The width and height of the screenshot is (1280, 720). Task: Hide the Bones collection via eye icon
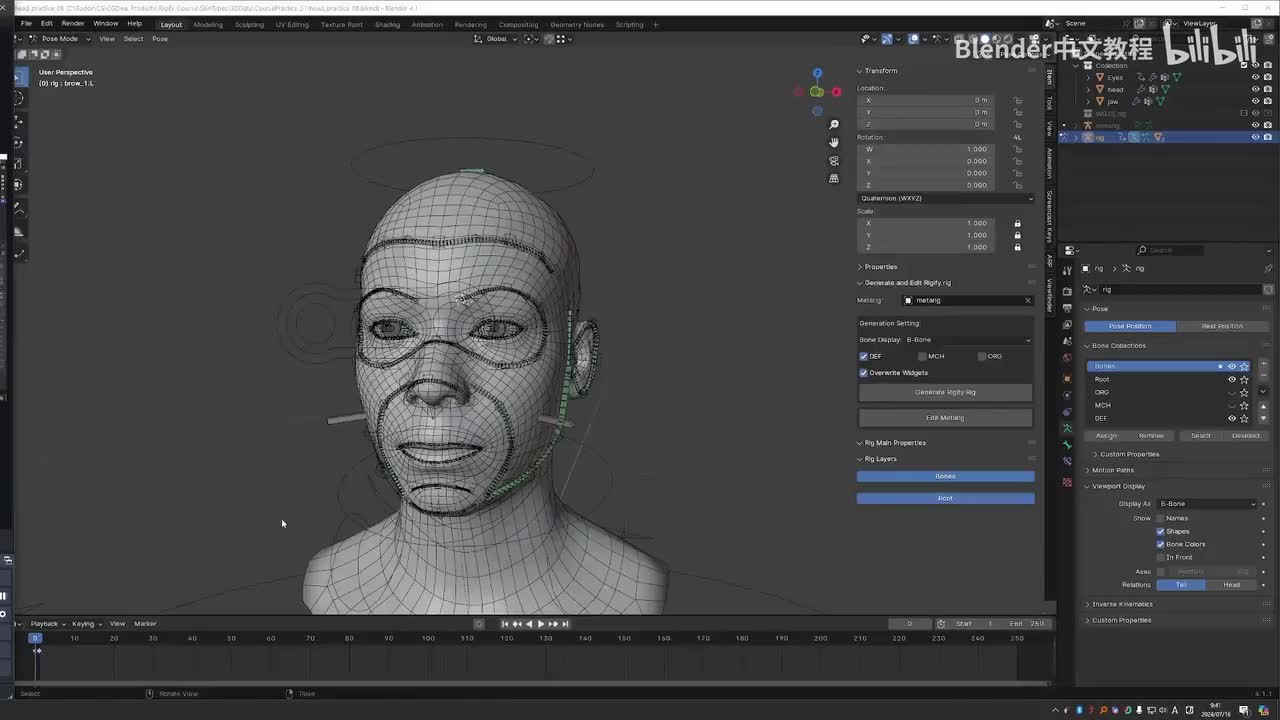pyautogui.click(x=1232, y=366)
